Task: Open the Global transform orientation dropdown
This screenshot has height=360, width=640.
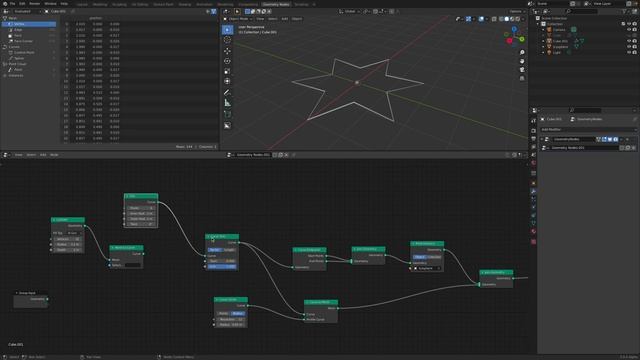Action: [x=348, y=11]
